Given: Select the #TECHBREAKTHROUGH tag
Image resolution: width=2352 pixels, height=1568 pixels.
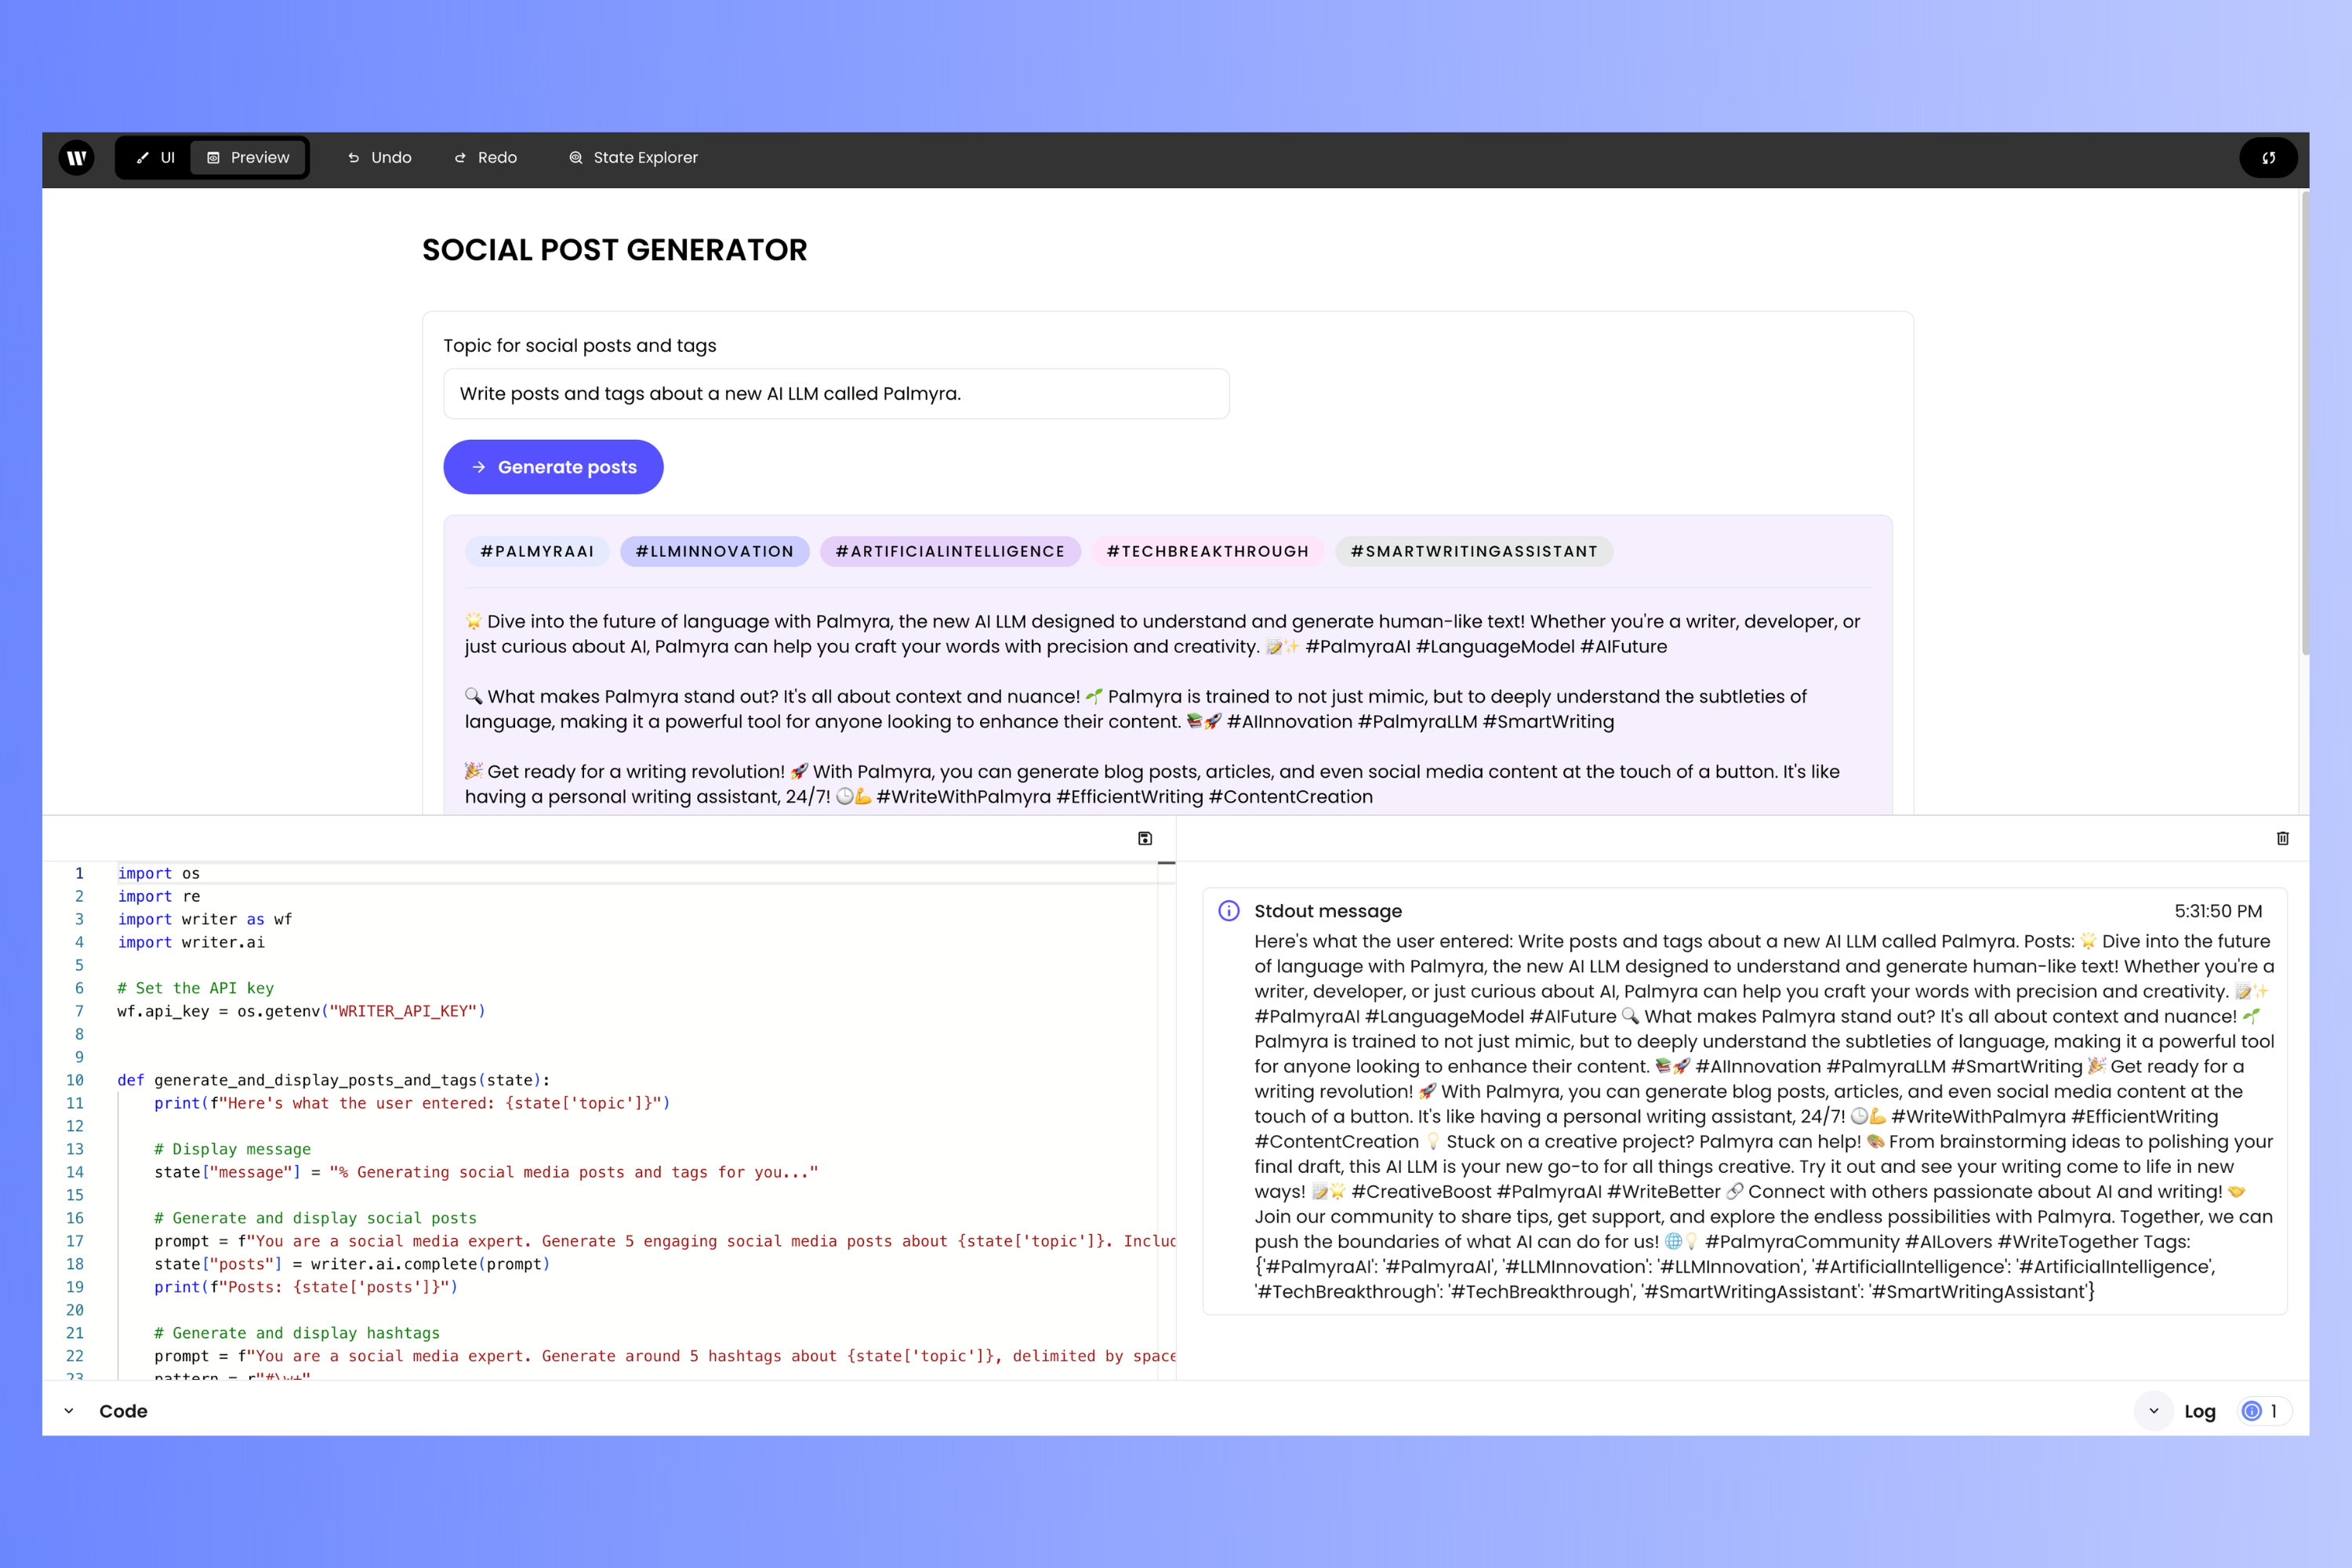Looking at the screenshot, I should click(1207, 552).
